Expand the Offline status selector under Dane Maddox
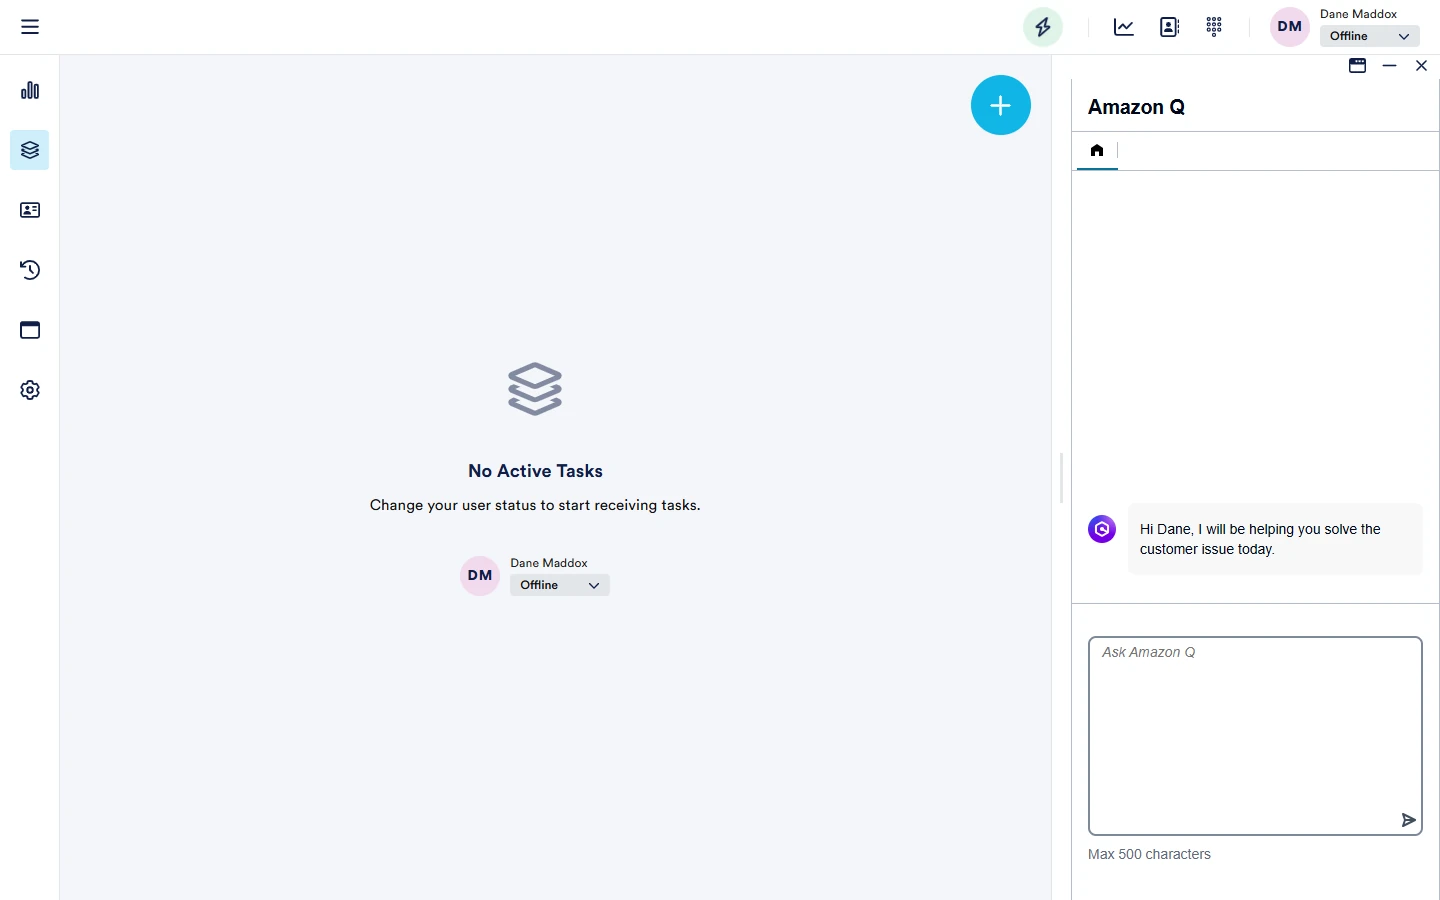Image resolution: width=1440 pixels, height=900 pixels. [x=559, y=585]
